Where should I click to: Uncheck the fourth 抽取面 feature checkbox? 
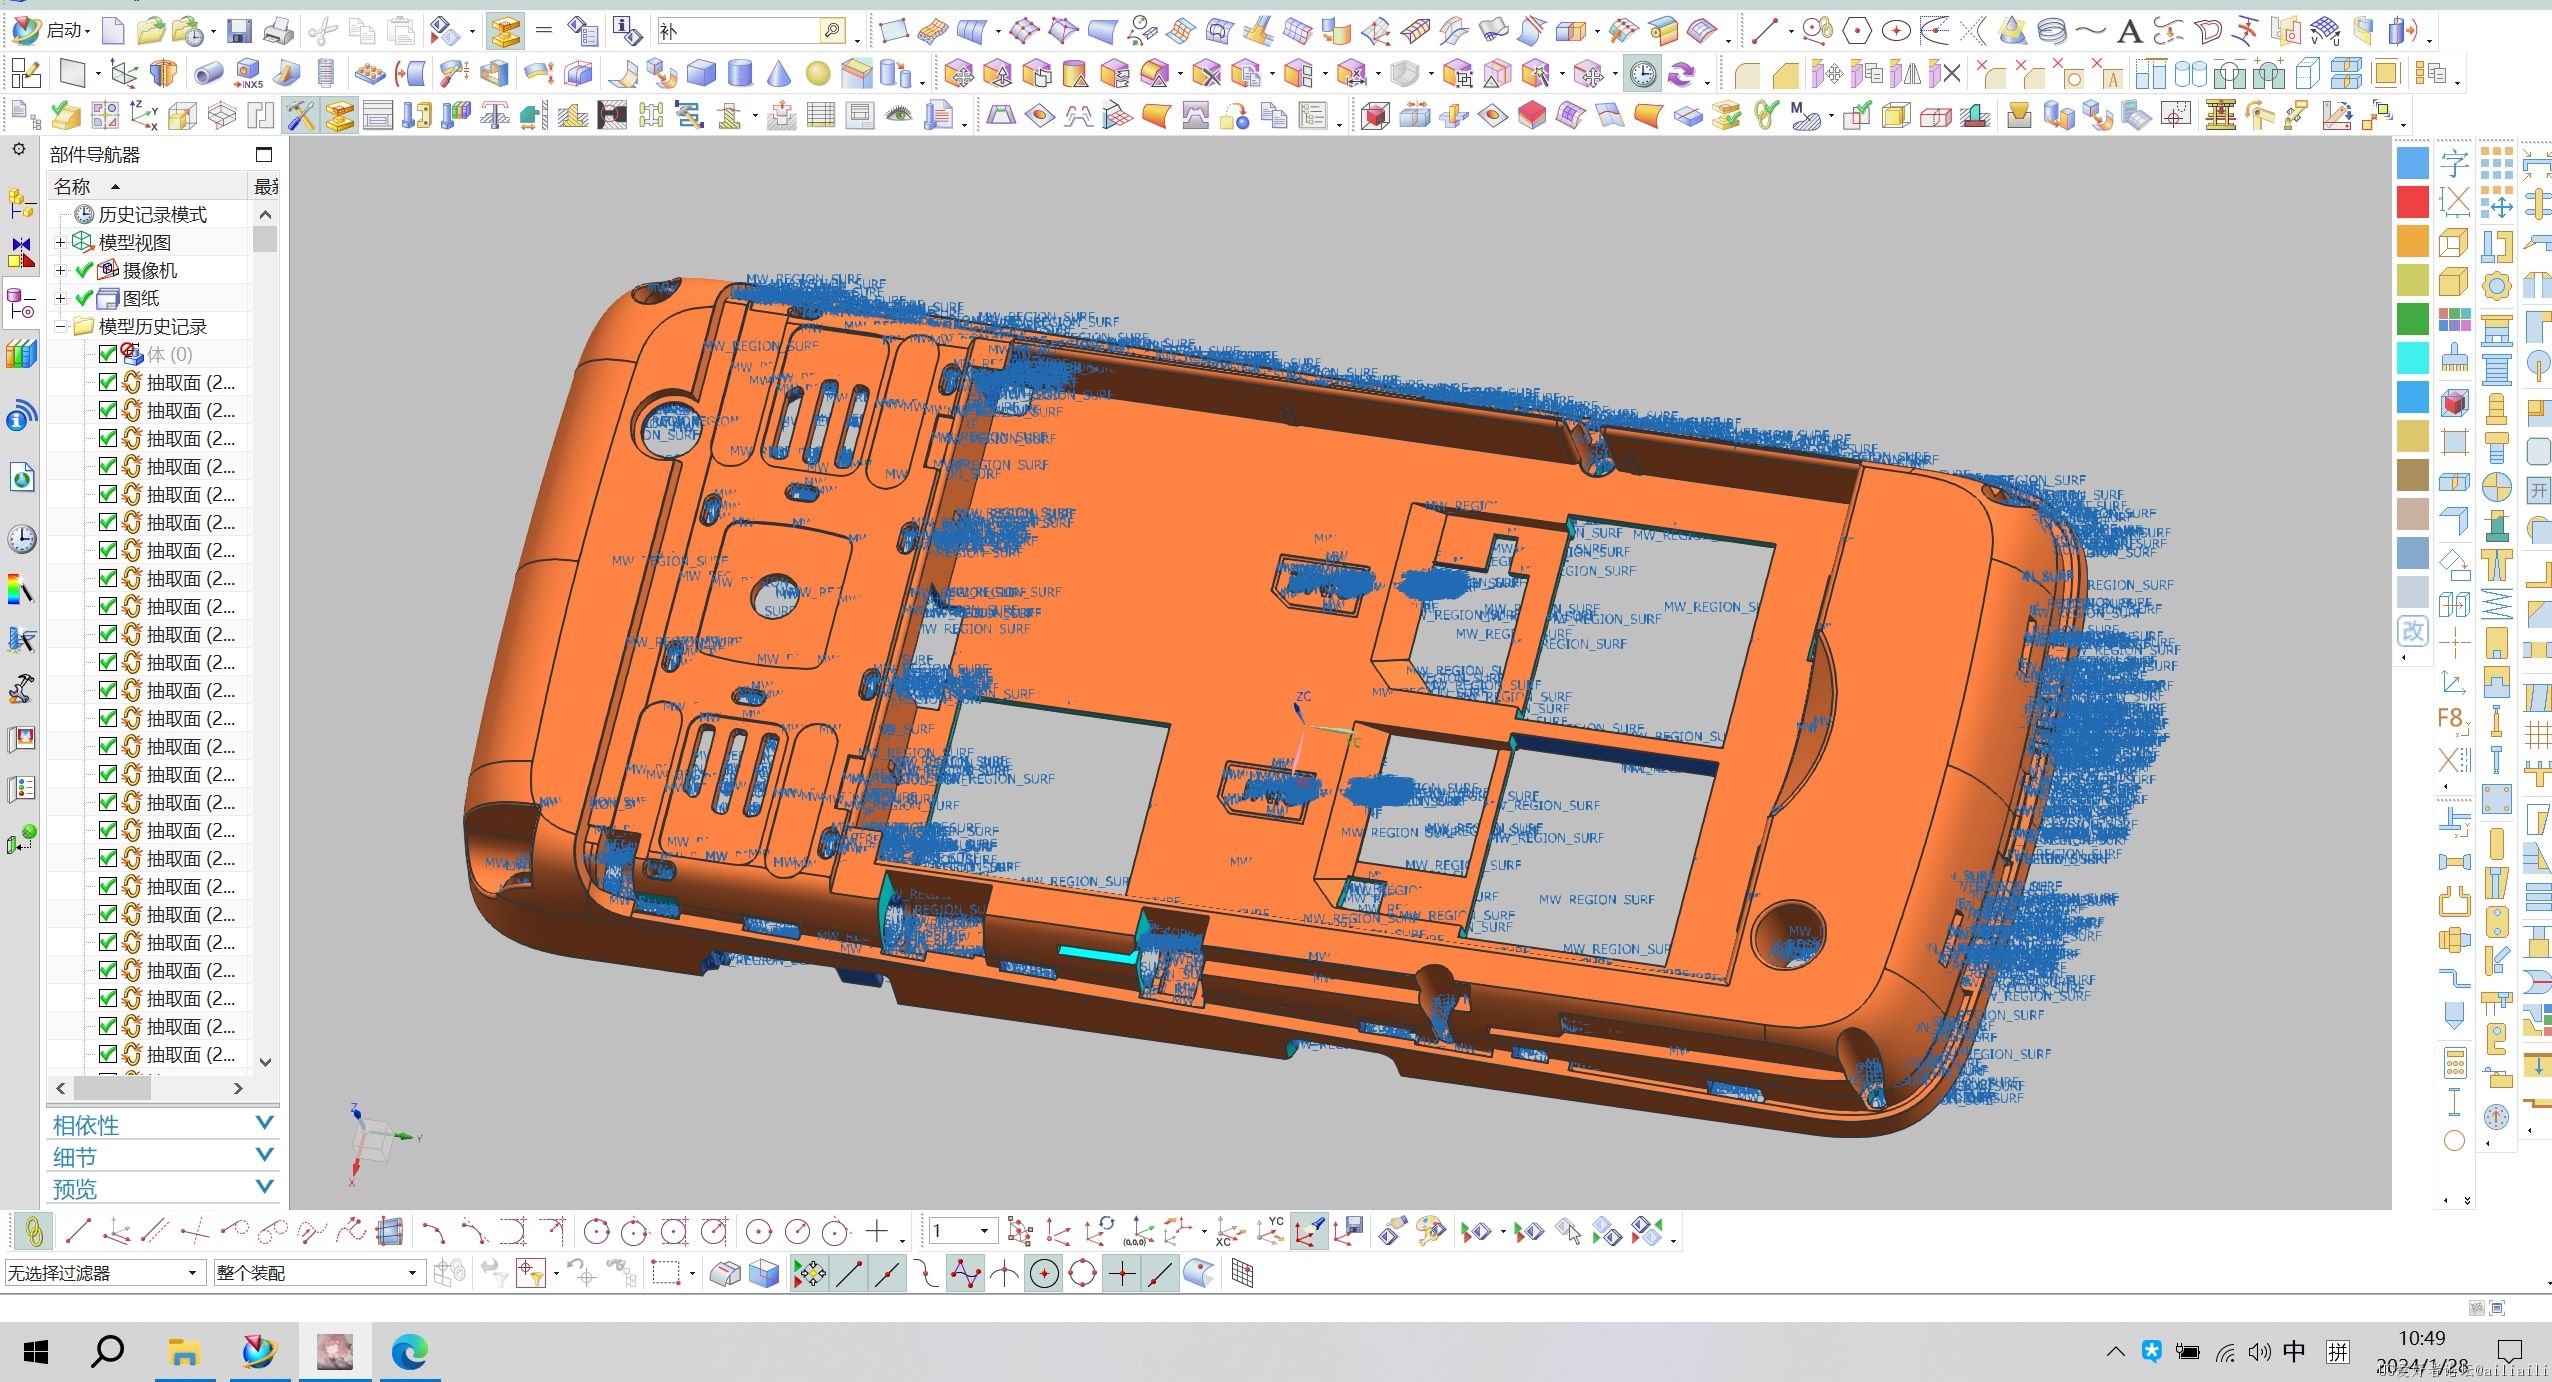pos(108,466)
